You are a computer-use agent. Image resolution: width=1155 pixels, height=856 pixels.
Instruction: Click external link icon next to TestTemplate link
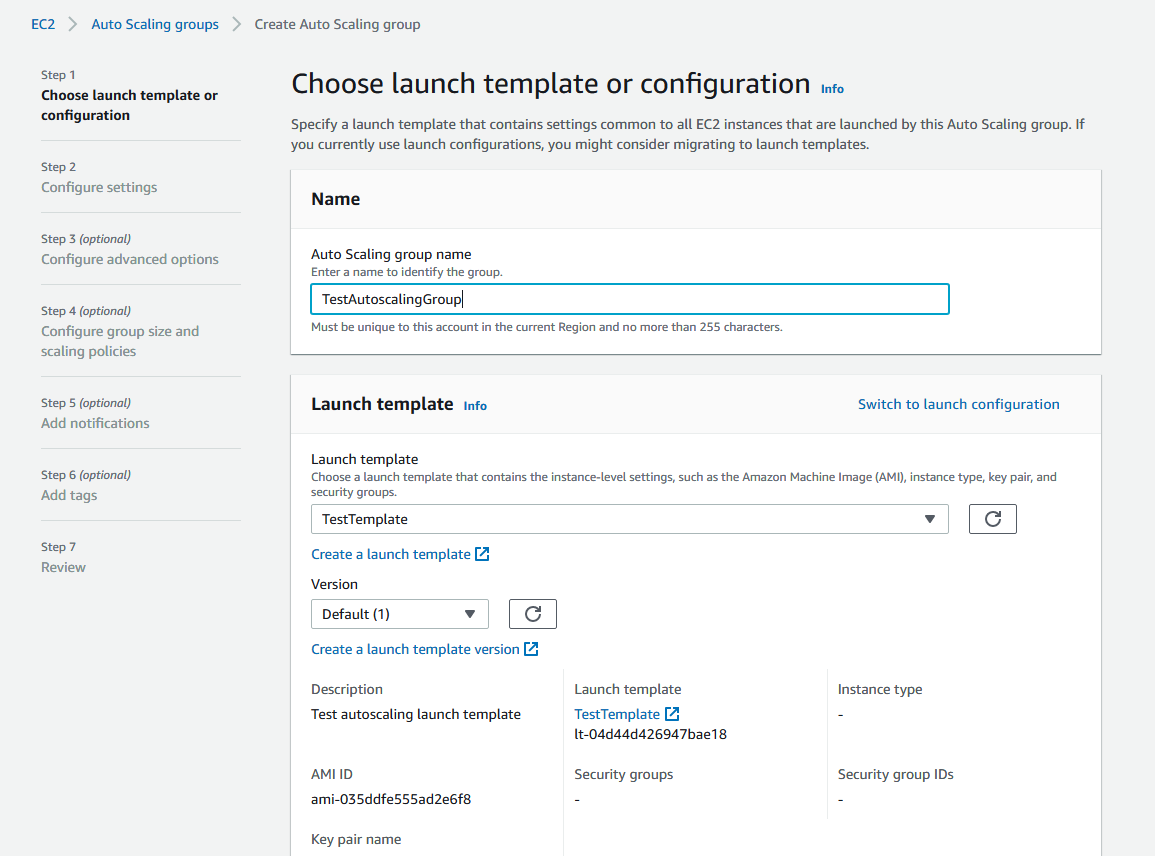point(672,714)
